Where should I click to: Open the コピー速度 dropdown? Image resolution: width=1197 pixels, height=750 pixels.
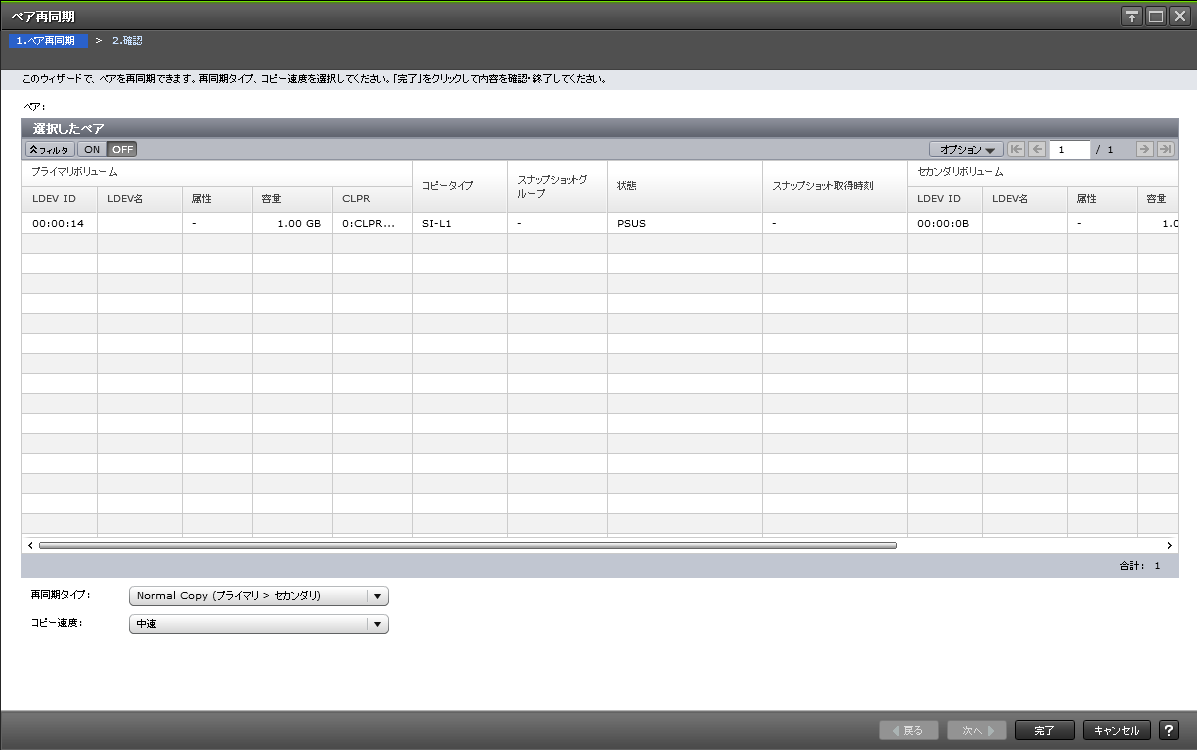point(259,624)
